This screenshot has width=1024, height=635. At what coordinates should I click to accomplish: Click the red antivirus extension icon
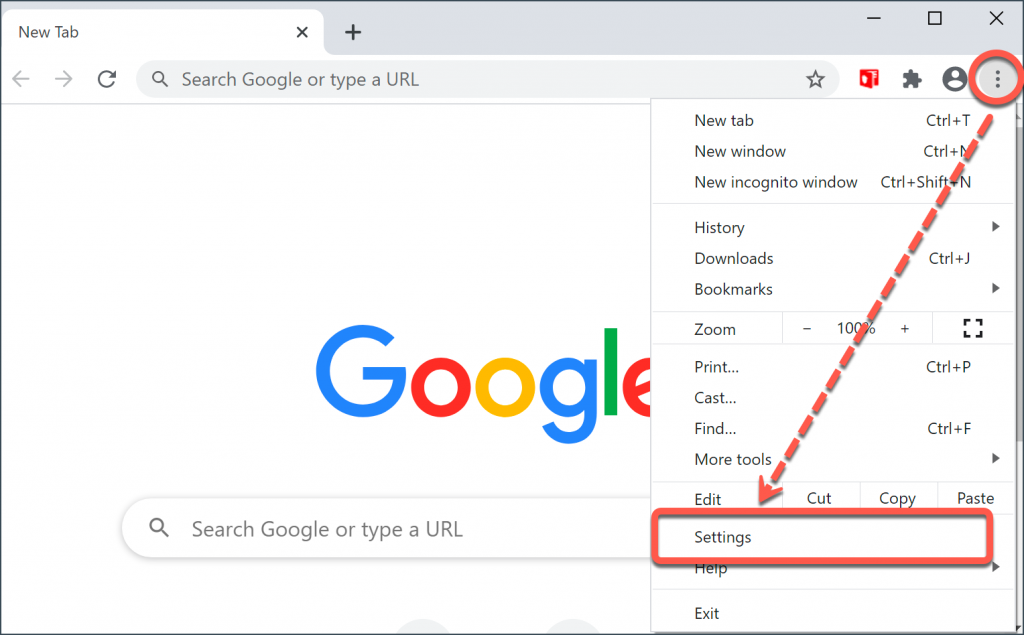pyautogui.click(x=868, y=78)
